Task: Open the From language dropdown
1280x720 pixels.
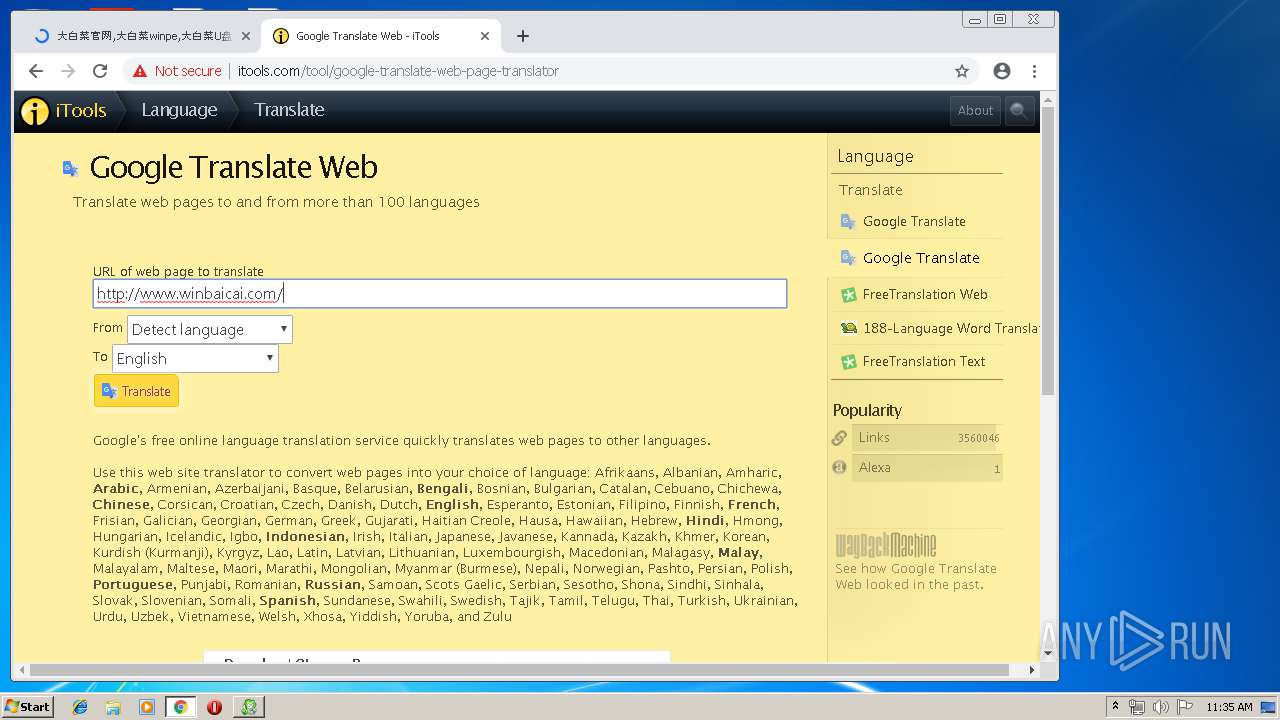Action: coord(209,329)
